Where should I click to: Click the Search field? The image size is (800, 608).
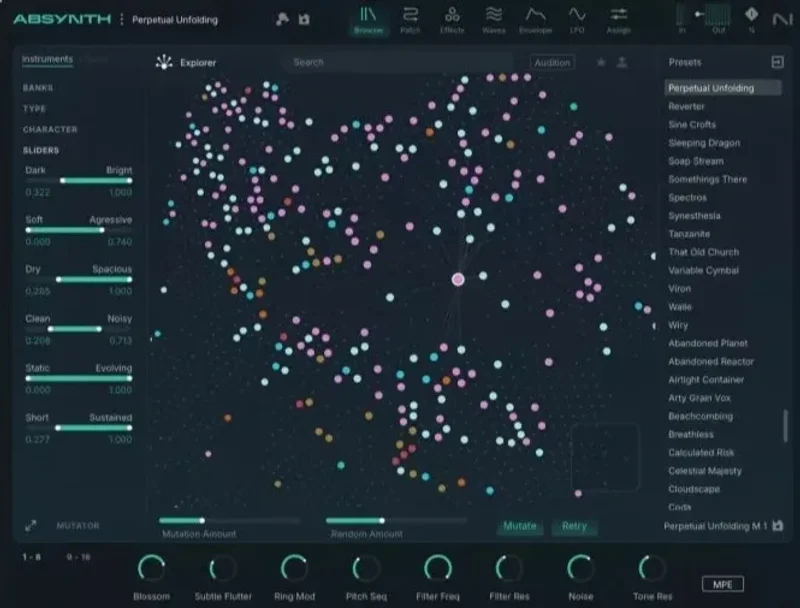(398, 62)
